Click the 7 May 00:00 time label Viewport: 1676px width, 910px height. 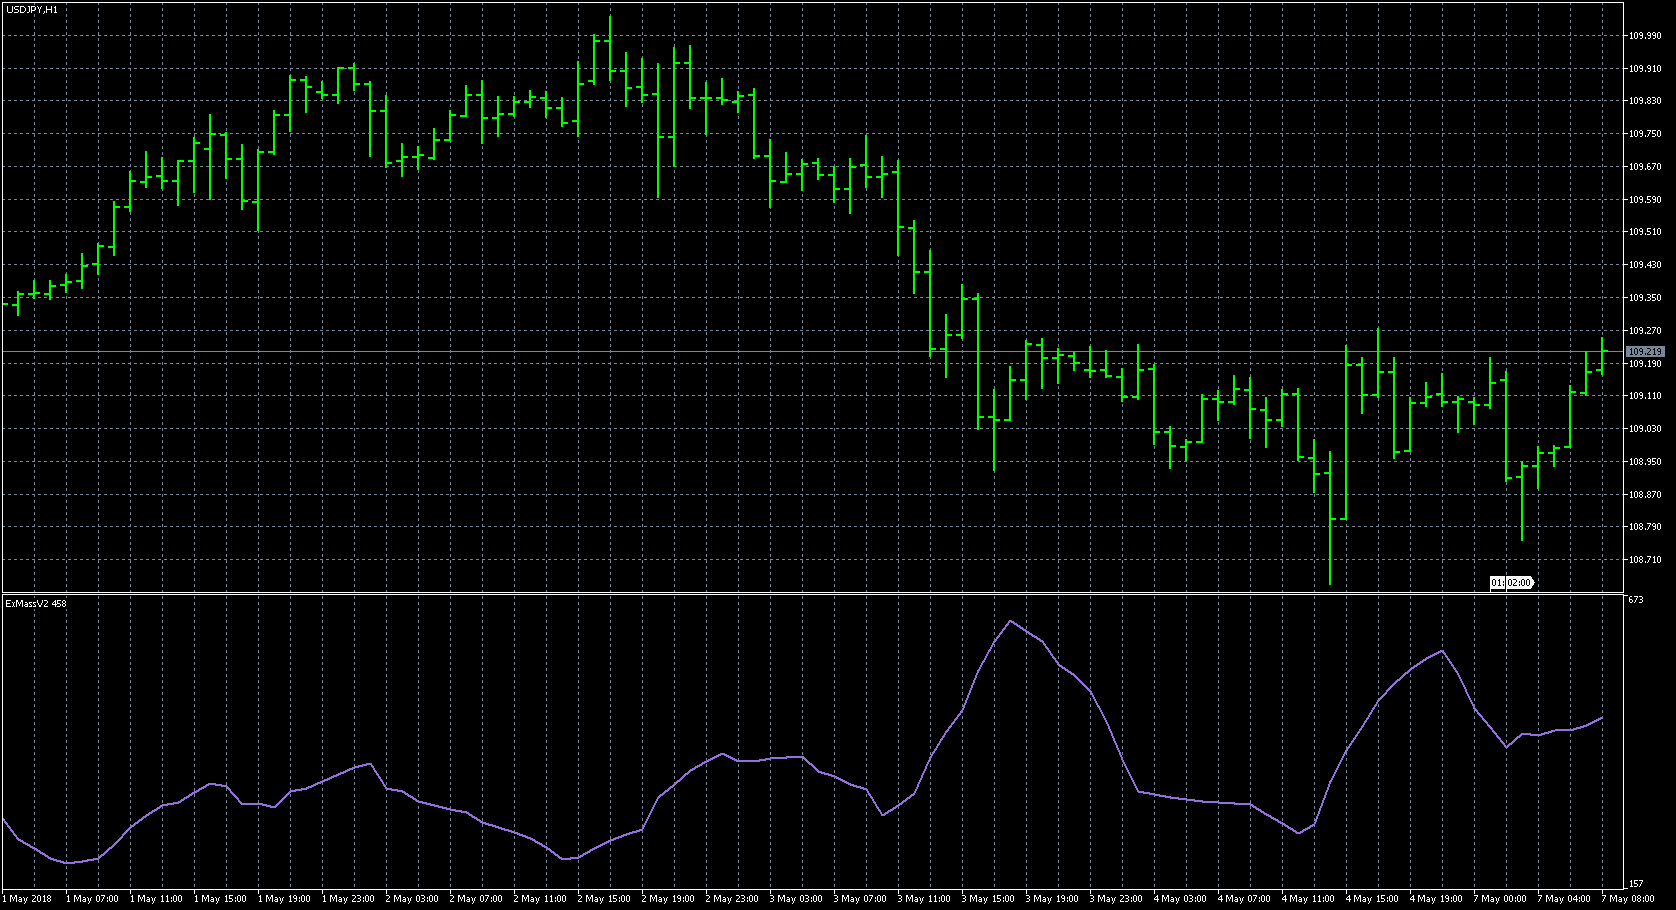click(x=1501, y=898)
